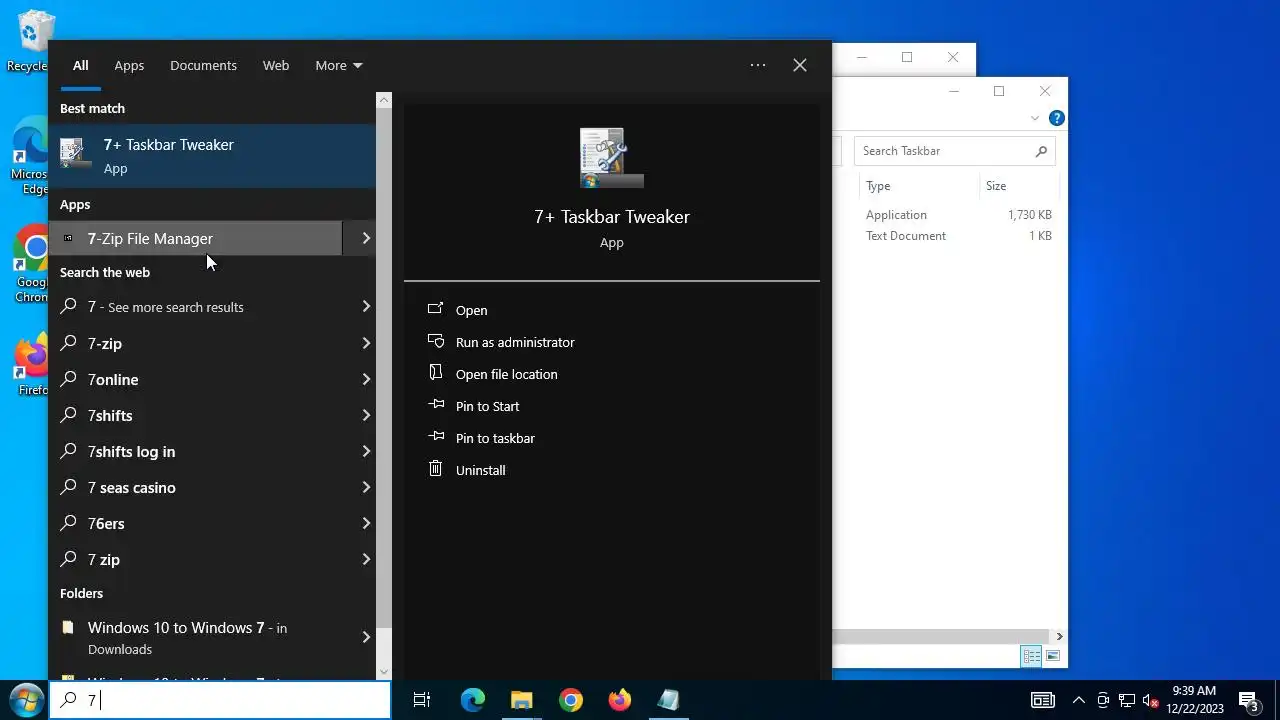1280x720 pixels.
Task: Click the Open file location icon
Action: [435, 373]
